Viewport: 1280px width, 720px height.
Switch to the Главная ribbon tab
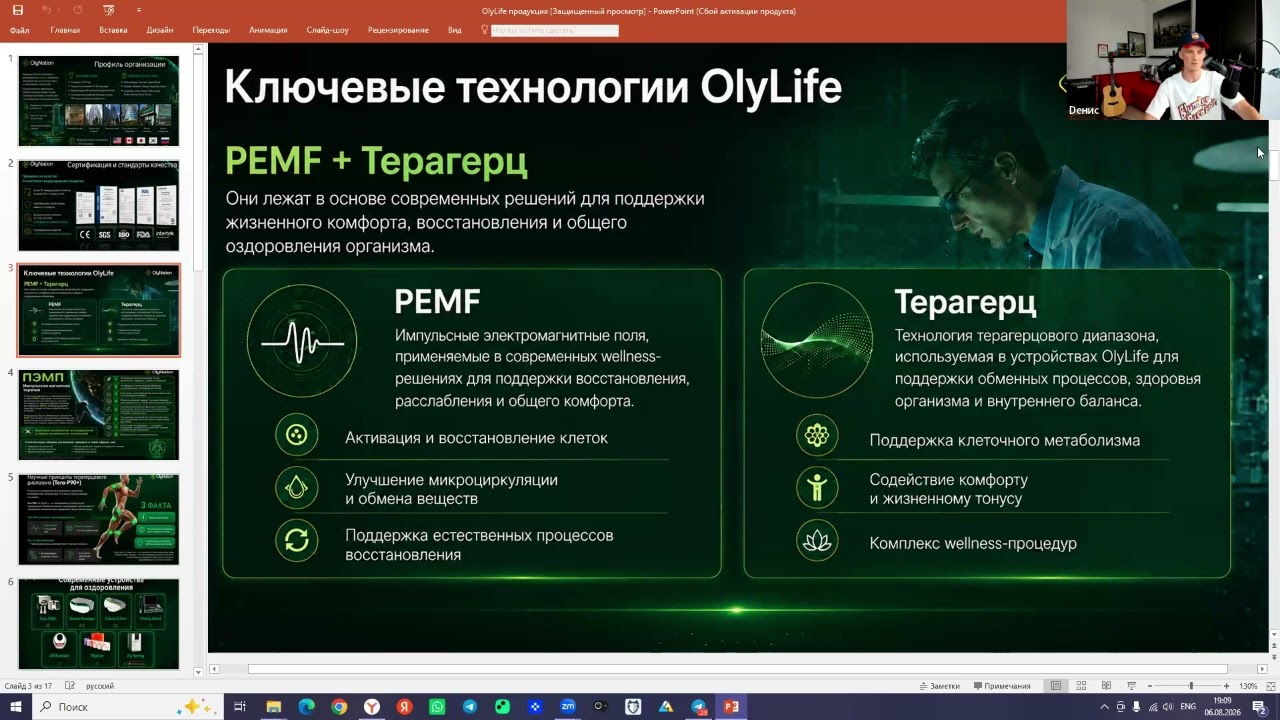coord(65,30)
